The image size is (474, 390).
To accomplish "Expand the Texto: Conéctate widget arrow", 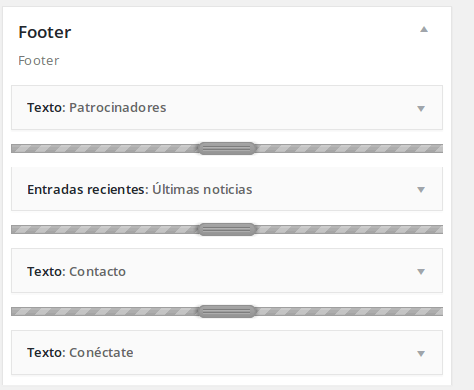I will click(x=421, y=353).
